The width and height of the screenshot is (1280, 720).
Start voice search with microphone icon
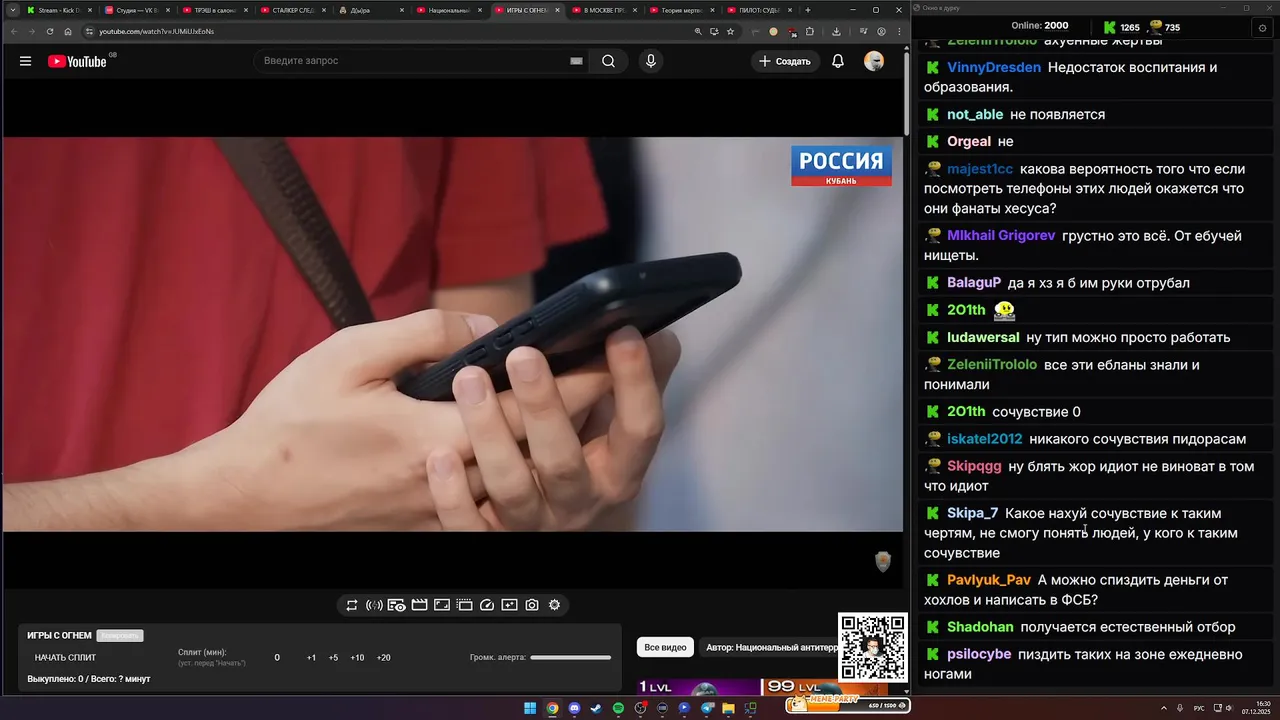coord(651,61)
